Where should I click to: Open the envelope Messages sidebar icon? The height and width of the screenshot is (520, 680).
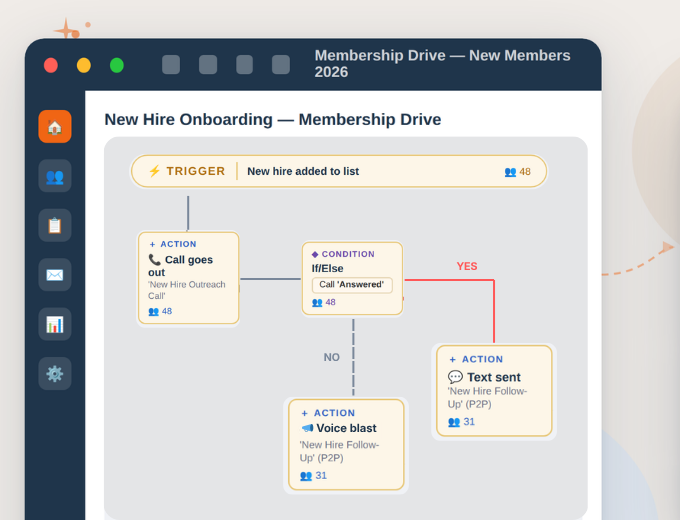click(x=55, y=275)
